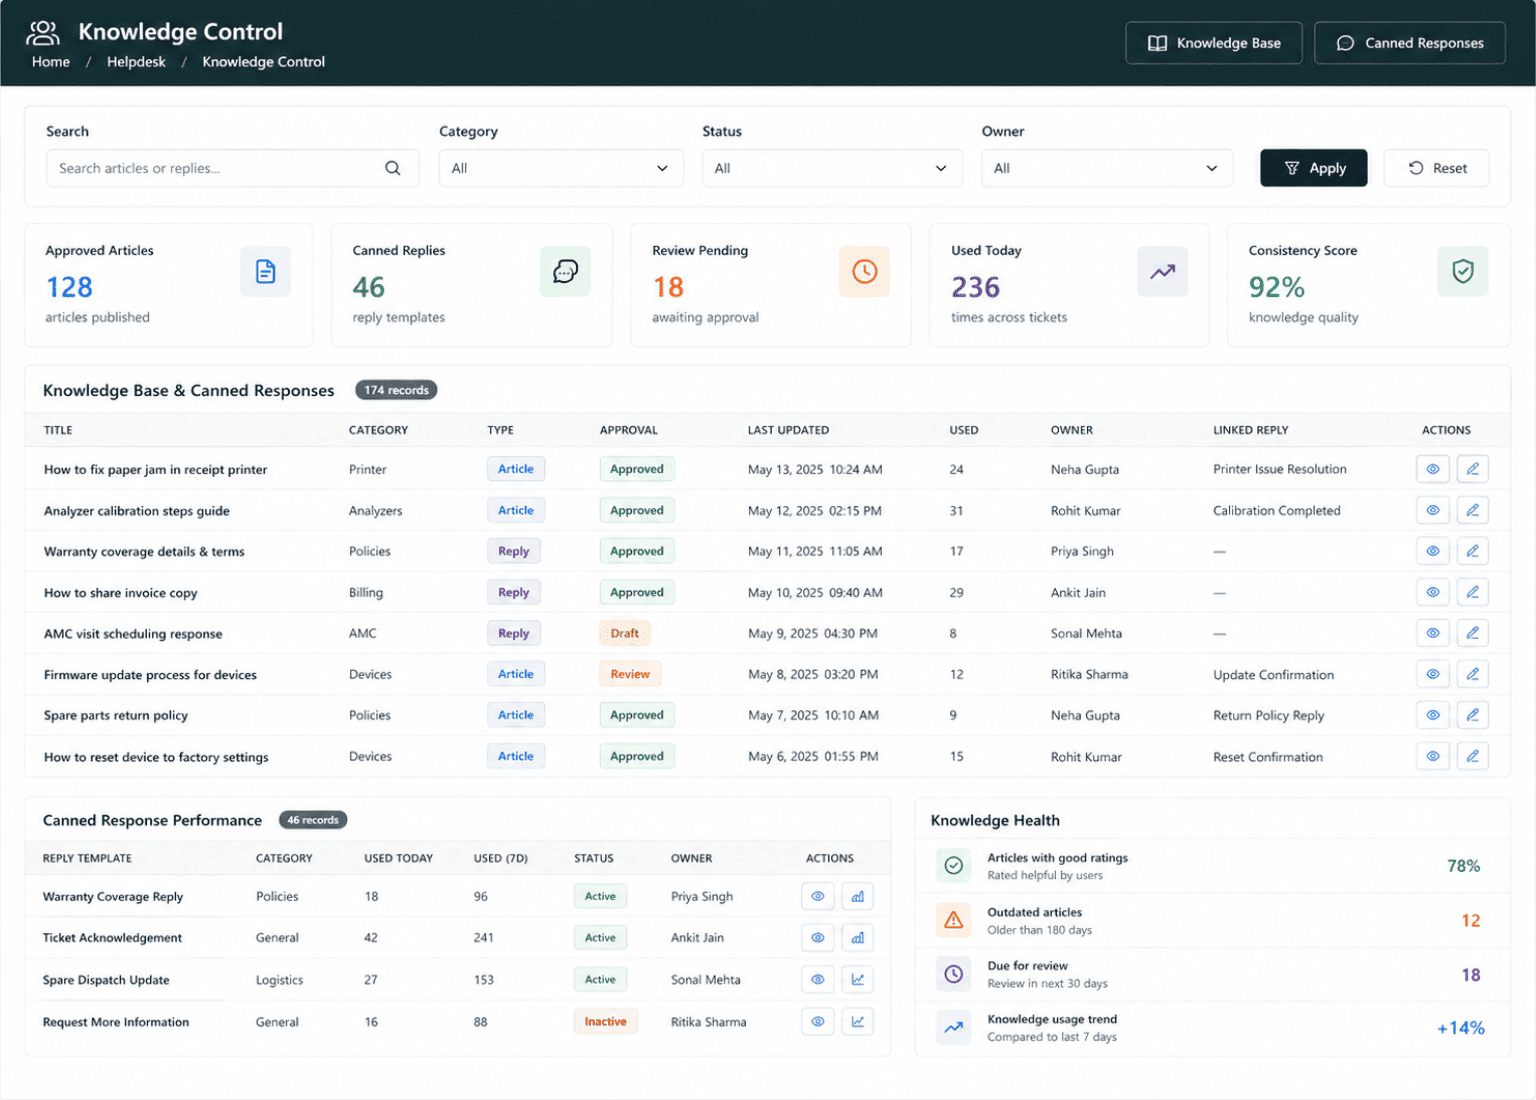Click the Review Pending clock icon

[x=864, y=271]
